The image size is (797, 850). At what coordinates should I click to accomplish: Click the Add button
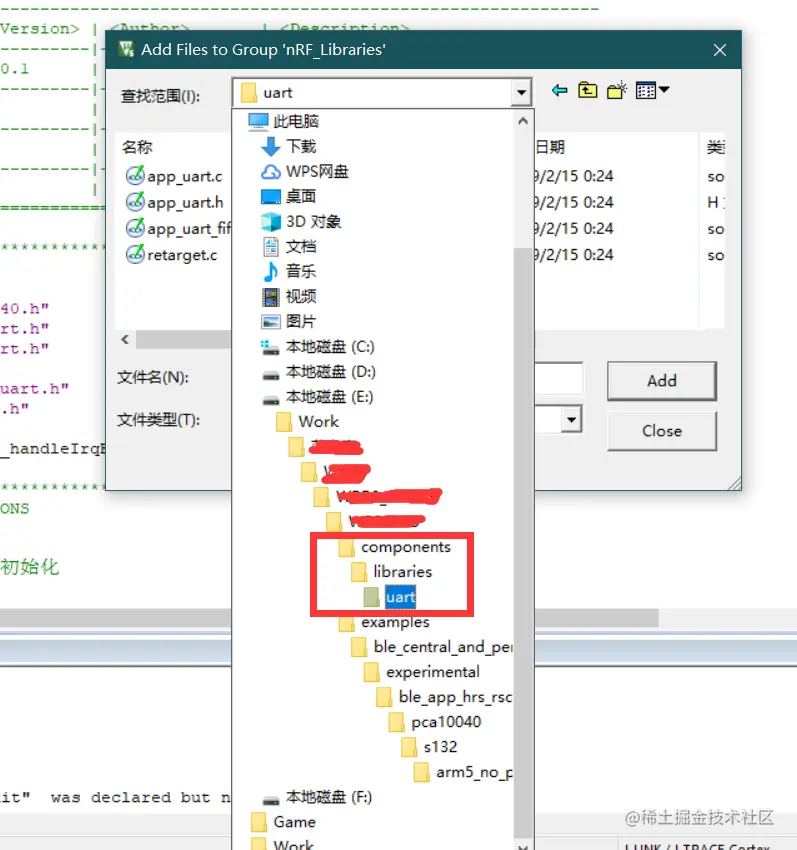point(661,381)
